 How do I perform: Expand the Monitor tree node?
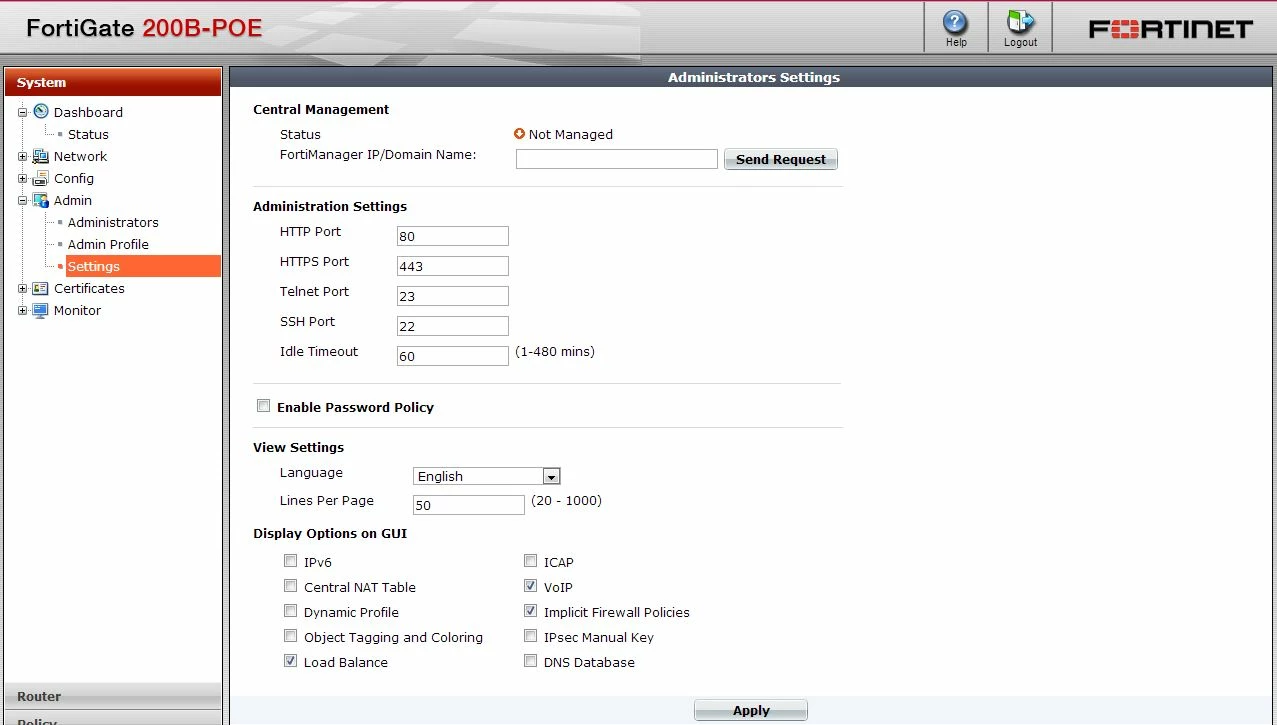23,310
